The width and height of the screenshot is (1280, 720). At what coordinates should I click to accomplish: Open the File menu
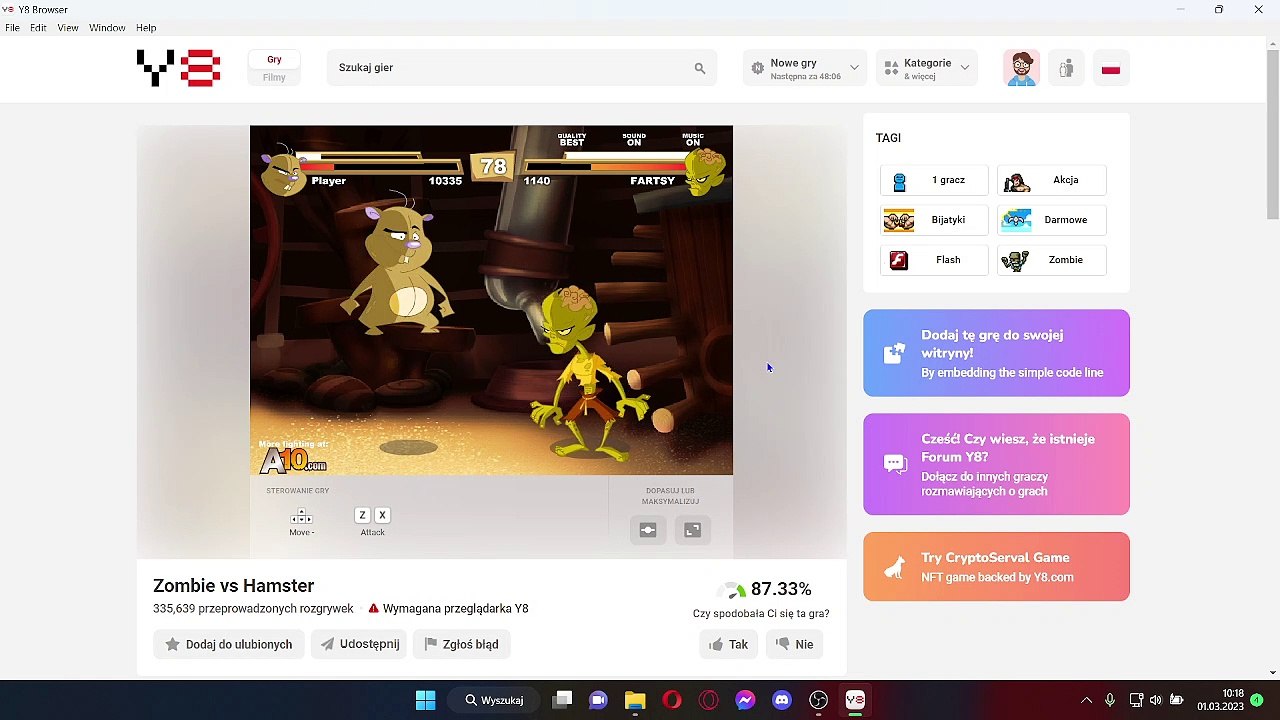12,28
